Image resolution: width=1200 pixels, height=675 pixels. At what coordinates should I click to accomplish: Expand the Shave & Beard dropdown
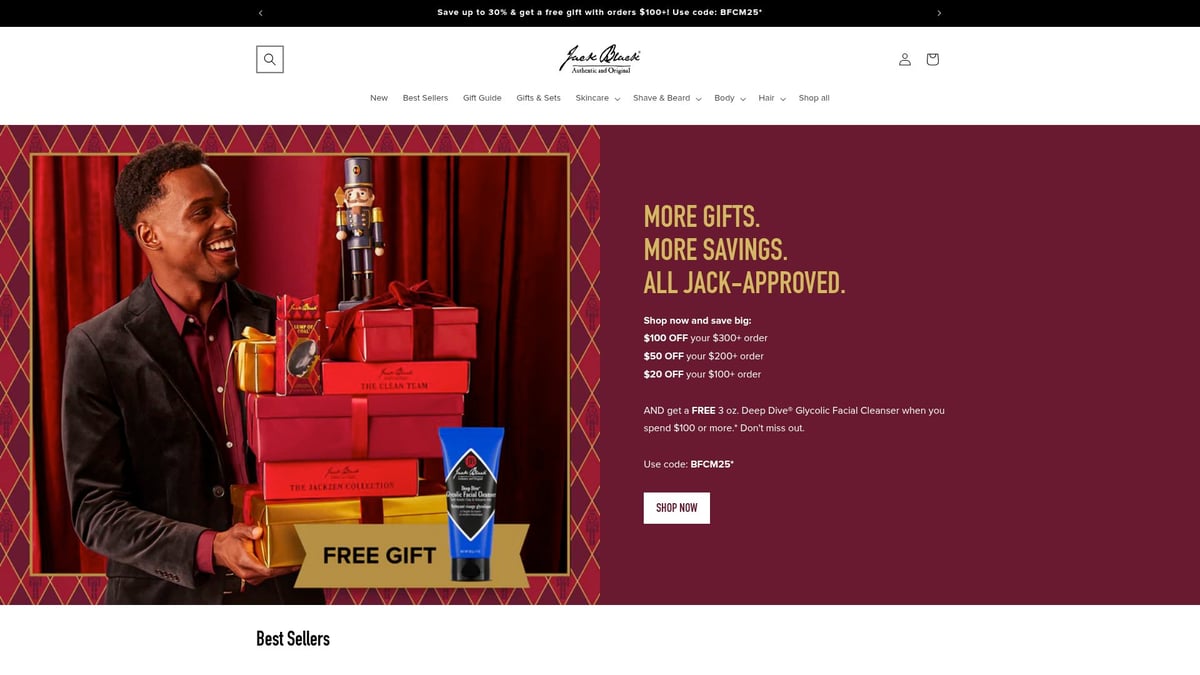[x=667, y=98]
